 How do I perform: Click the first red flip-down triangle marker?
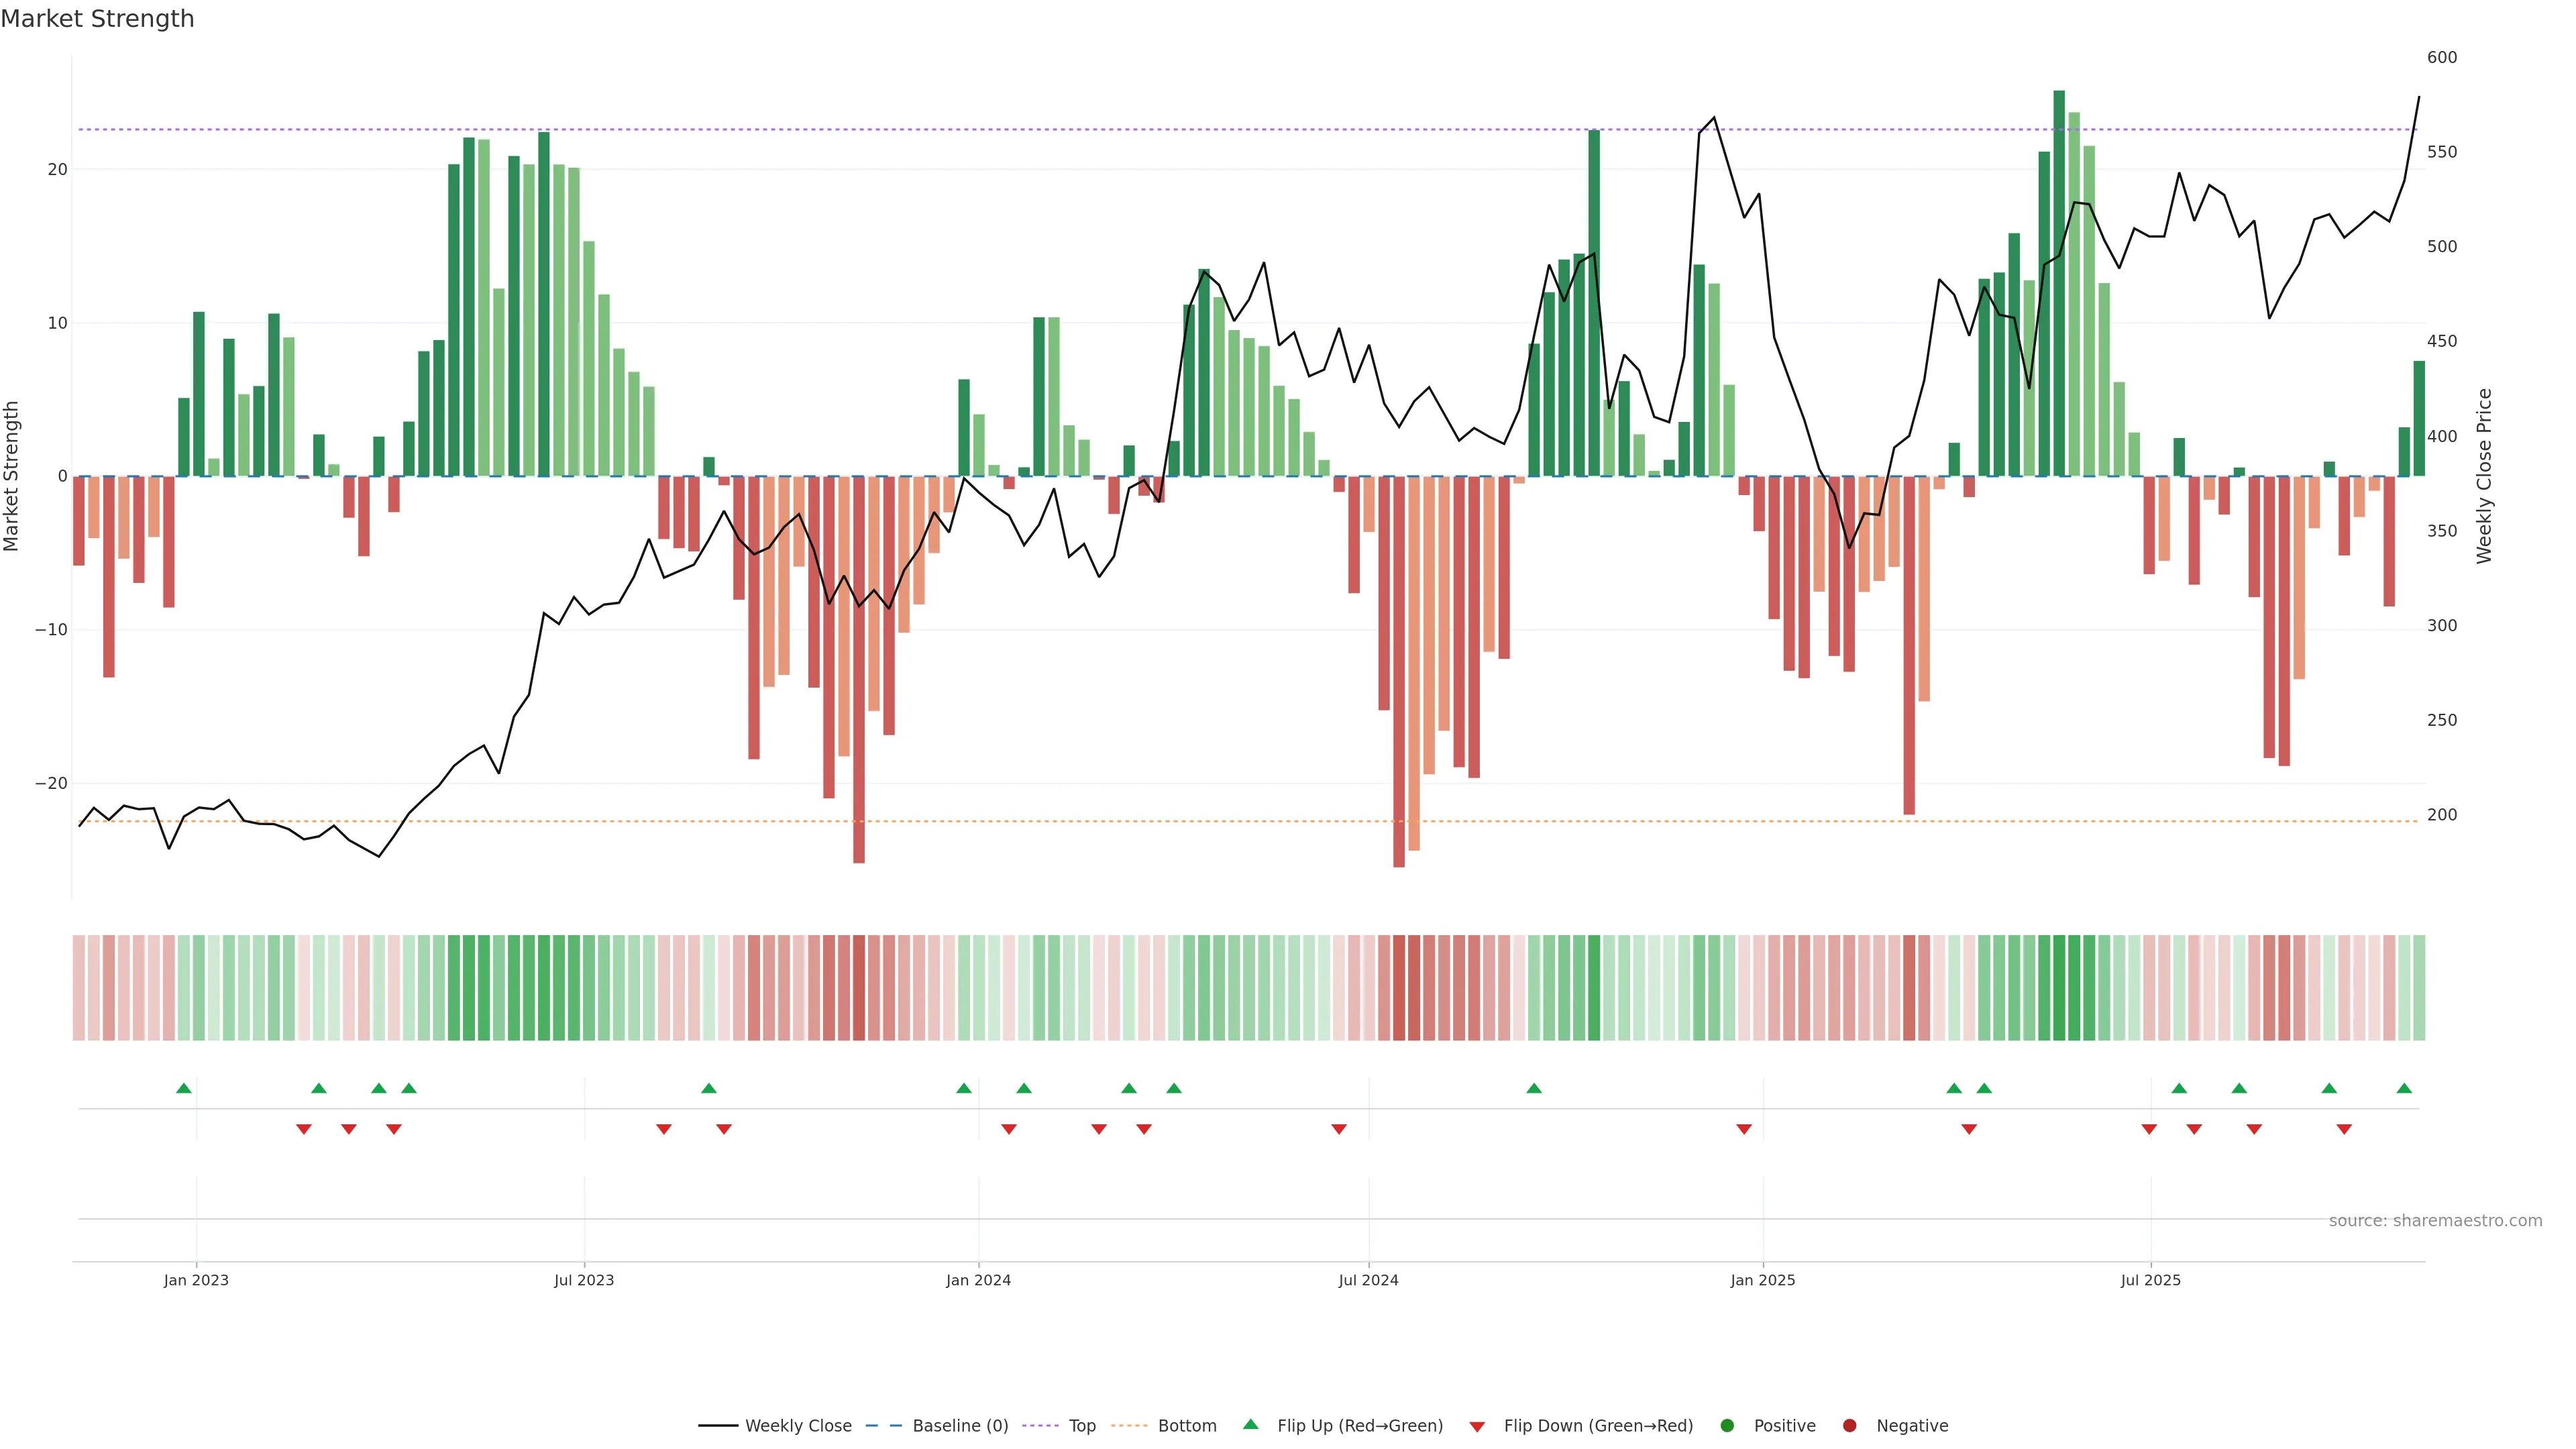point(304,1129)
